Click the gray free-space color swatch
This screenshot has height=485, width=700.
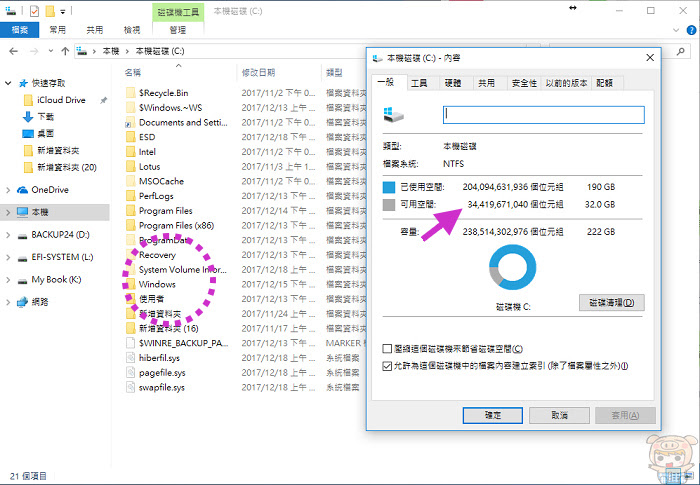389,205
